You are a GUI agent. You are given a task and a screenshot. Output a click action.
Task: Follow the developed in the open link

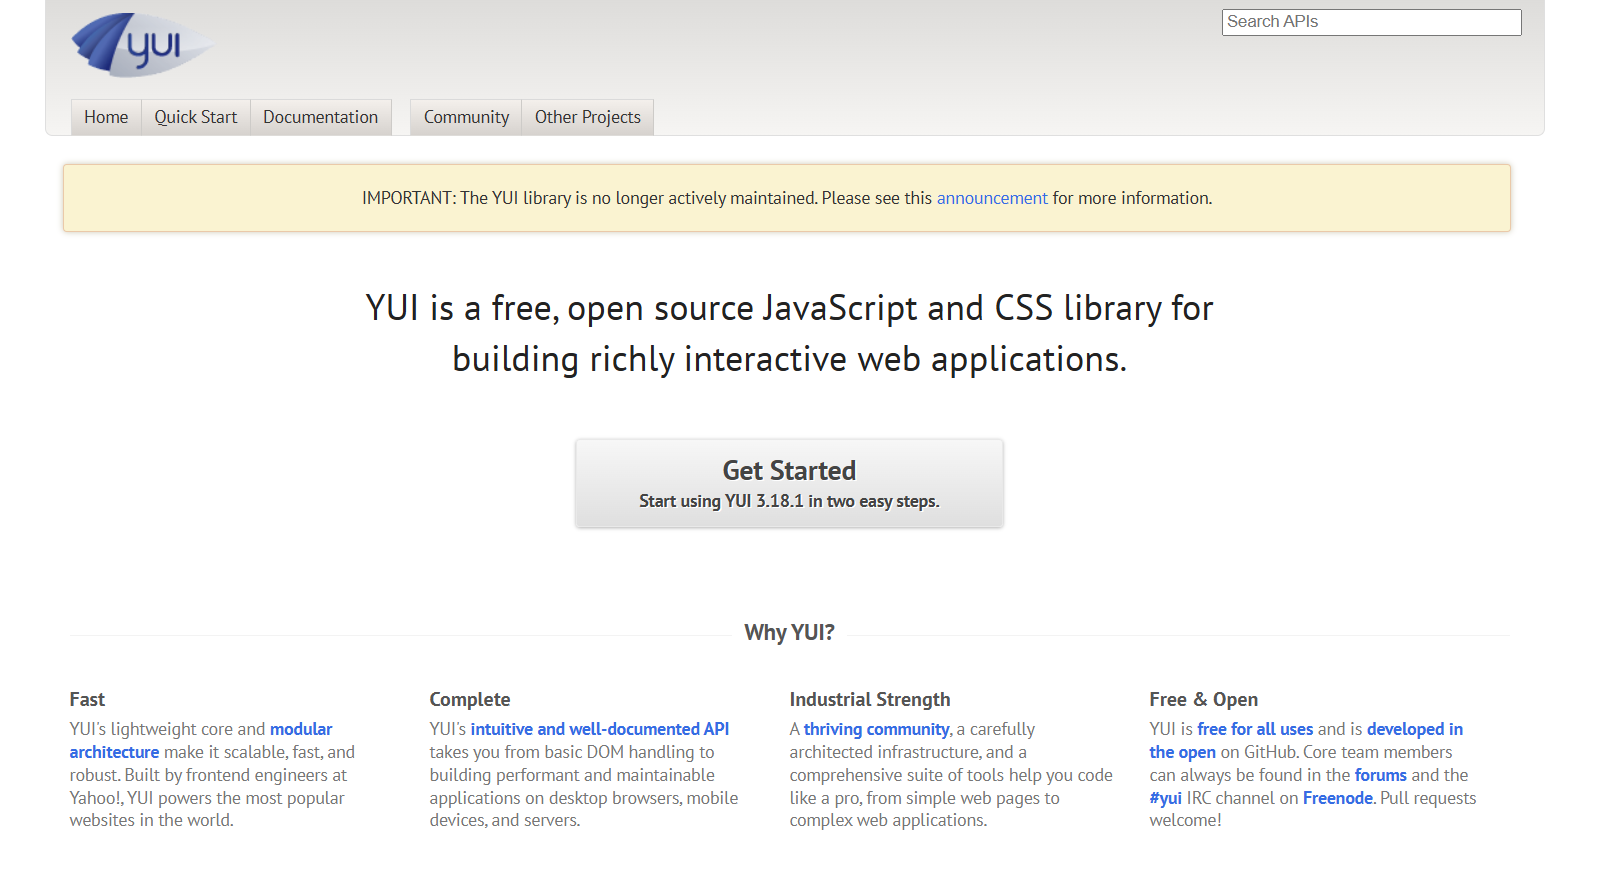click(x=1414, y=729)
